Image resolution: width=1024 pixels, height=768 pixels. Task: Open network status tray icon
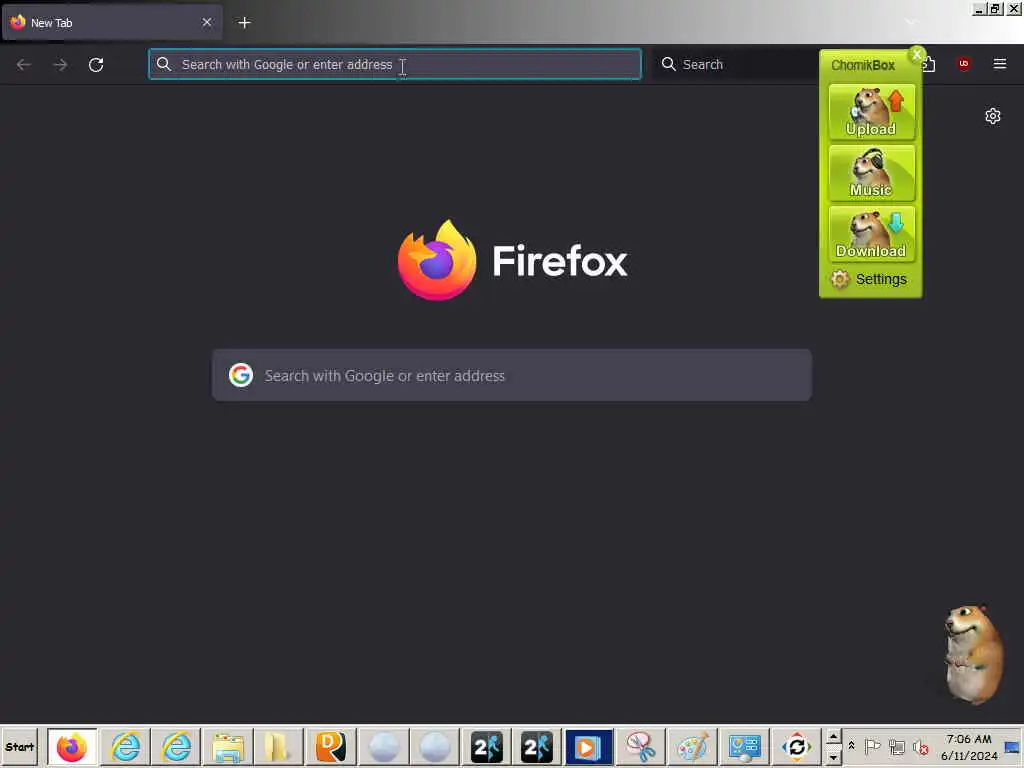[897, 746]
